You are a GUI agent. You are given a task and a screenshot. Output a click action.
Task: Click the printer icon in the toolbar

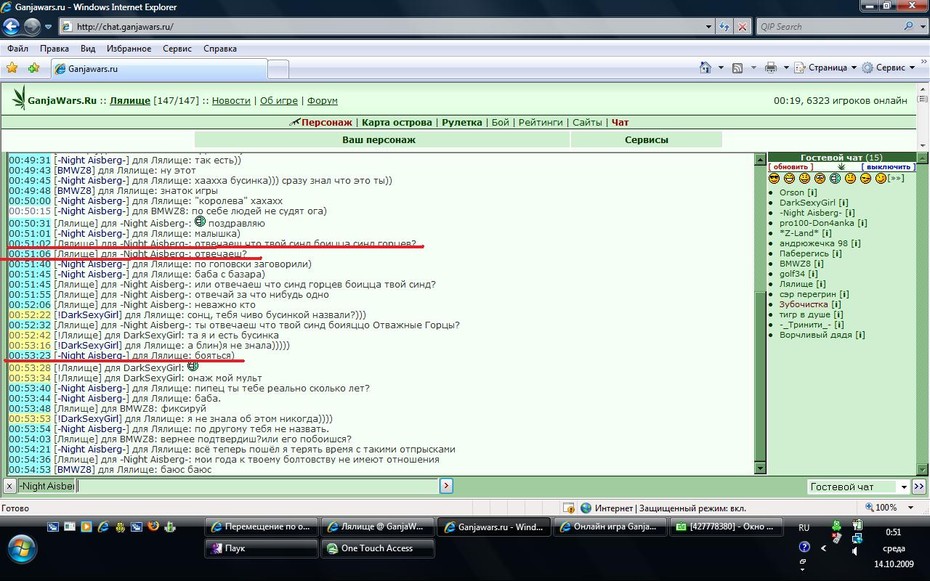click(770, 68)
